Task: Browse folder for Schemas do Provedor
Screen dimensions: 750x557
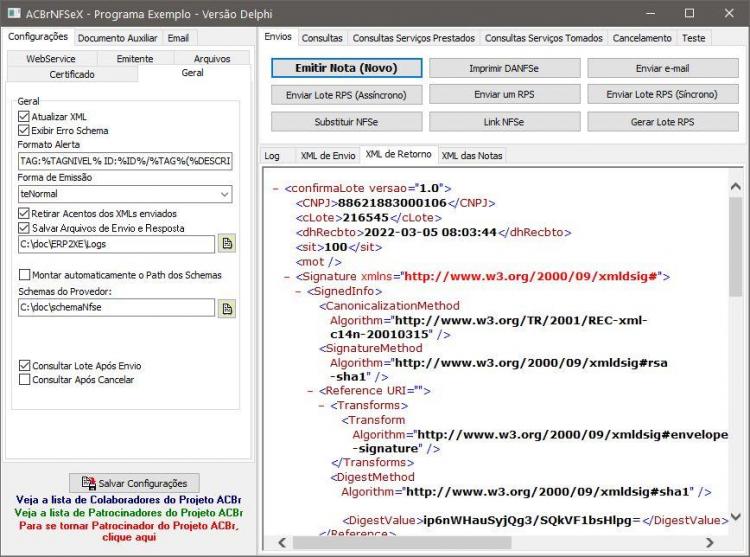Action: 227,309
